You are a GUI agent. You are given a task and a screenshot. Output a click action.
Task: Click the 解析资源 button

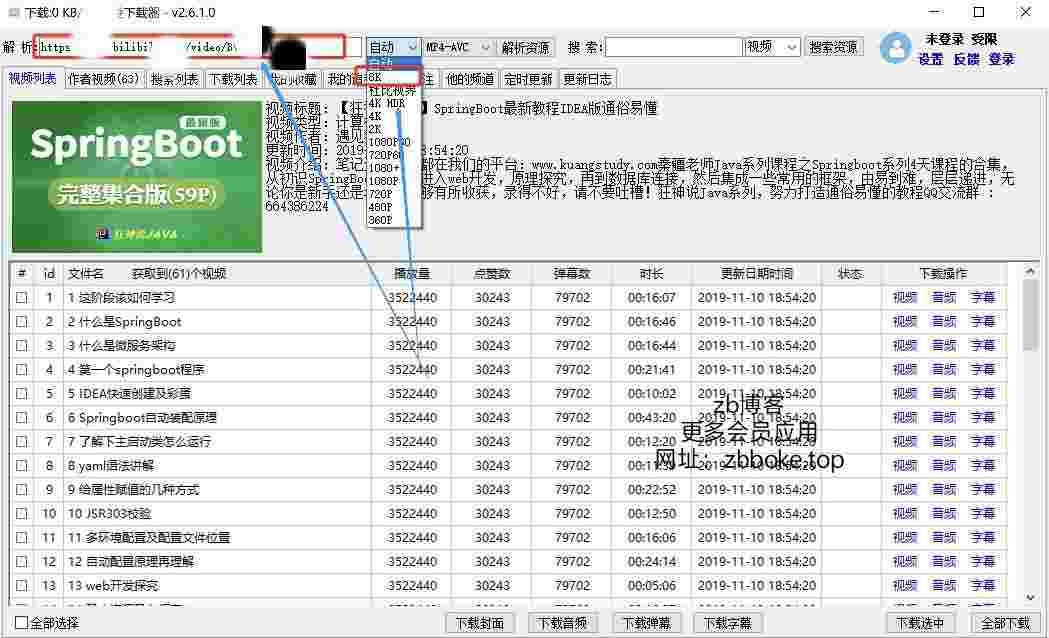coord(525,47)
